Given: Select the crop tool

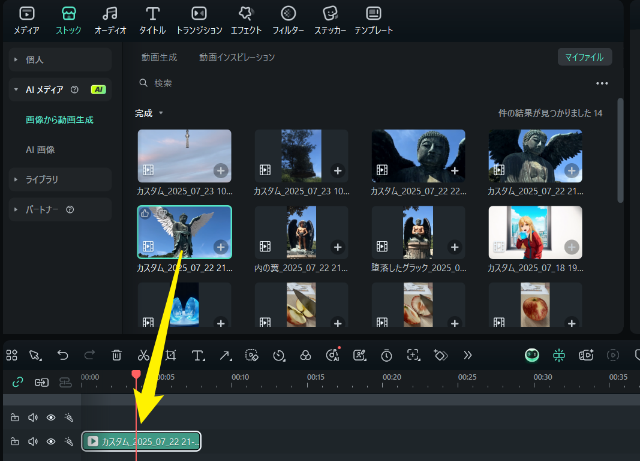Looking at the screenshot, I should [171, 355].
